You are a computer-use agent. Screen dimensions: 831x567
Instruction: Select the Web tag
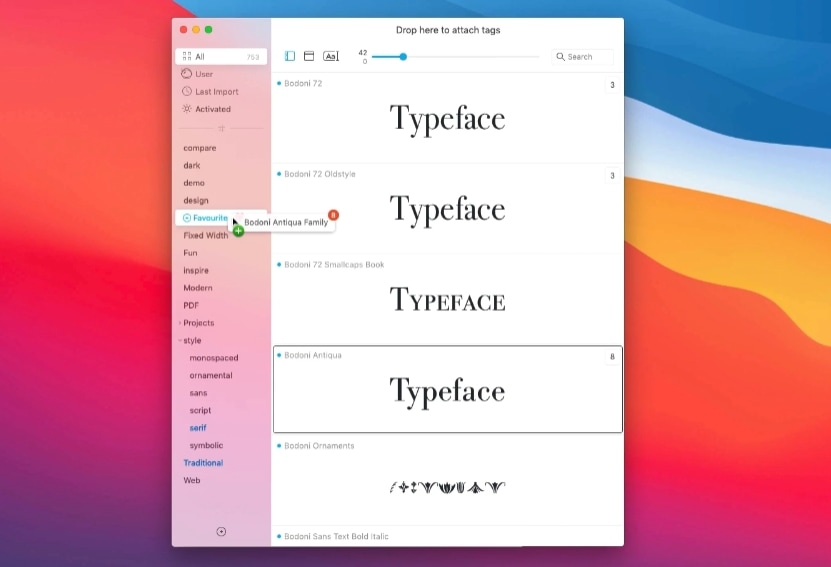[x=192, y=480]
